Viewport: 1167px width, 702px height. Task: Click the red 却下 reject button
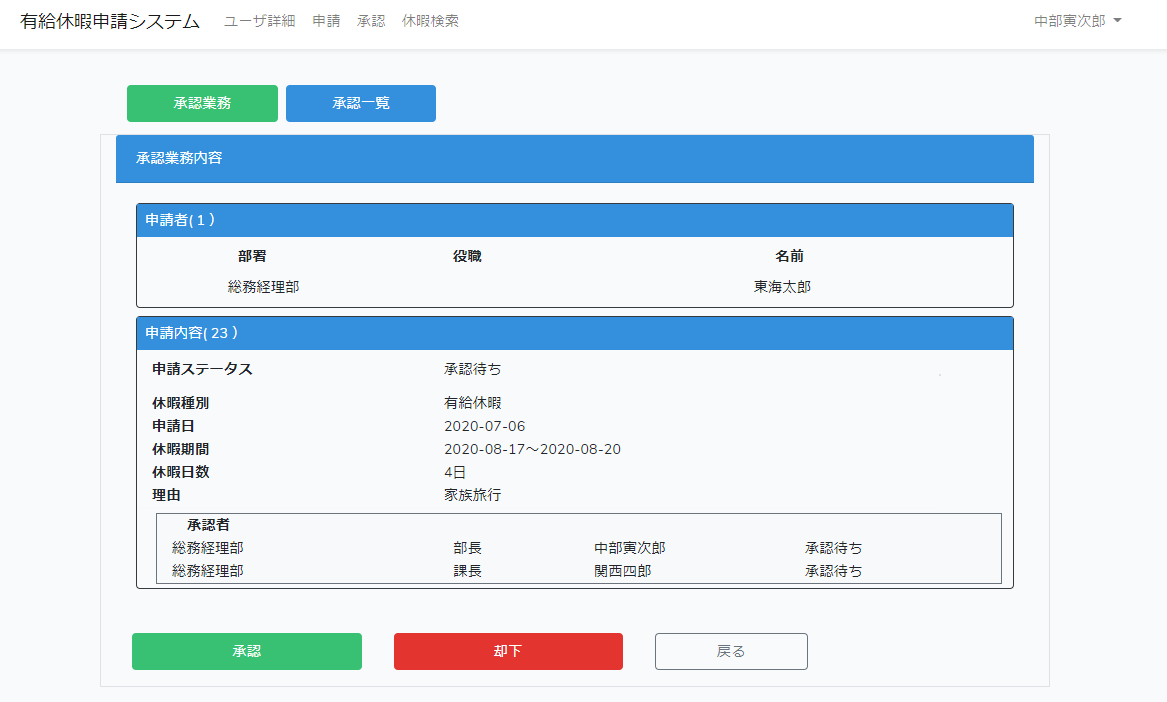tap(508, 651)
